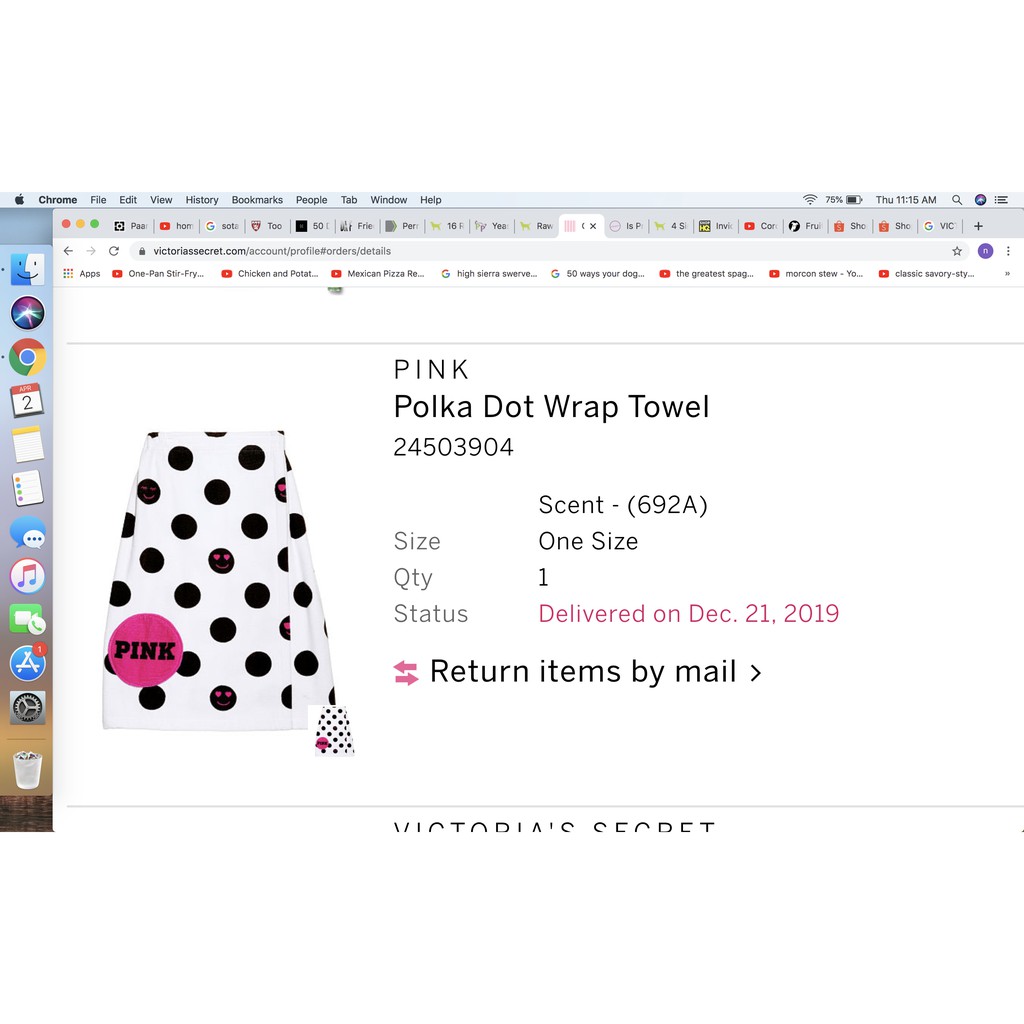Open Chrome's three-dot menu
This screenshot has height=1024, width=1024.
click(x=1008, y=251)
